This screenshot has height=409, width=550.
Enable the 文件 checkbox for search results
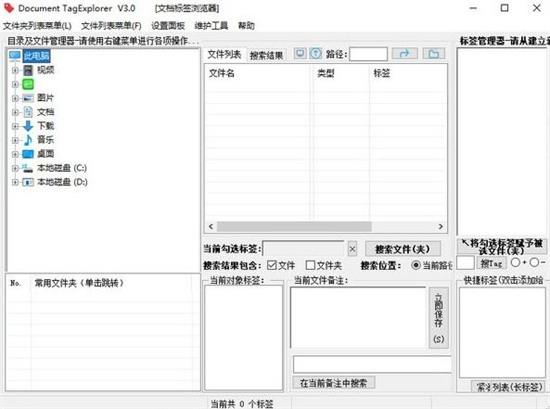pos(272,265)
